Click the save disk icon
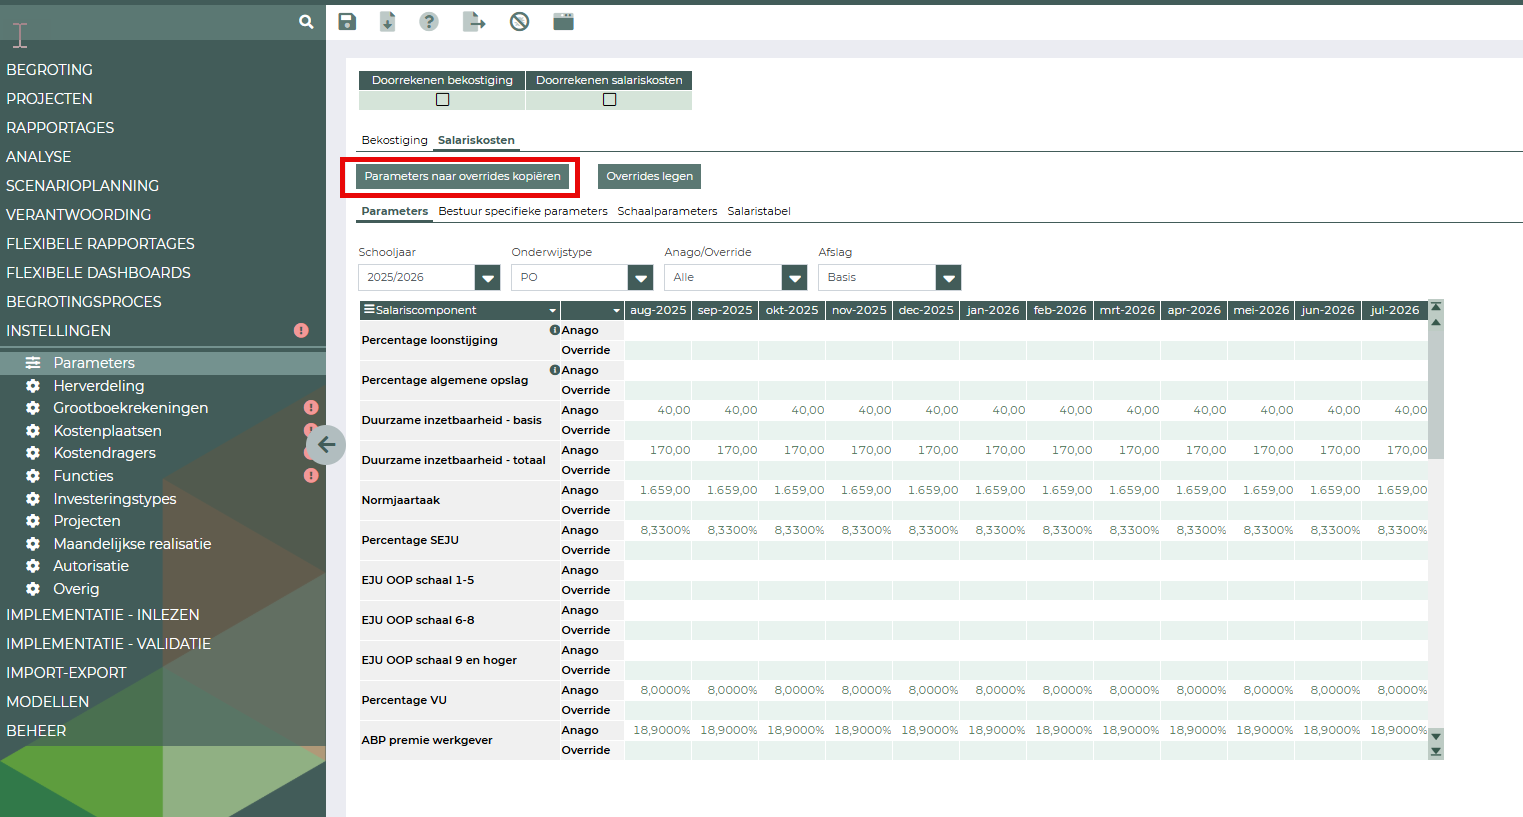 click(347, 22)
